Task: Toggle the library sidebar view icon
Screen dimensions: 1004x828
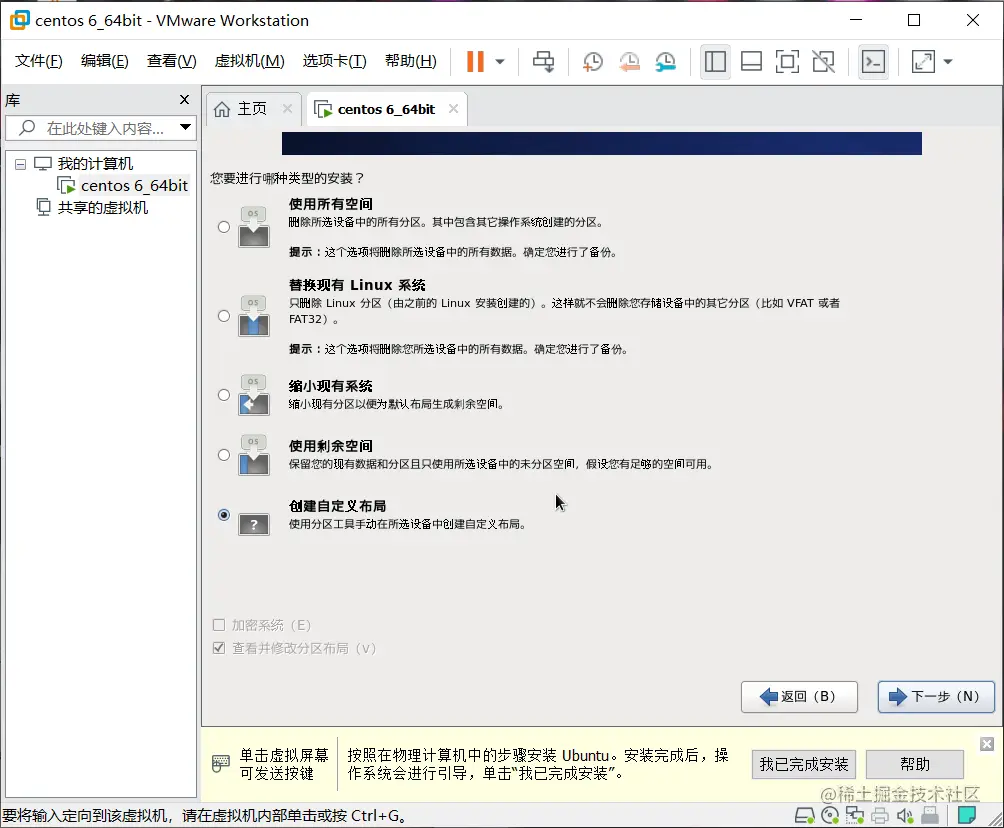Action: 715,61
